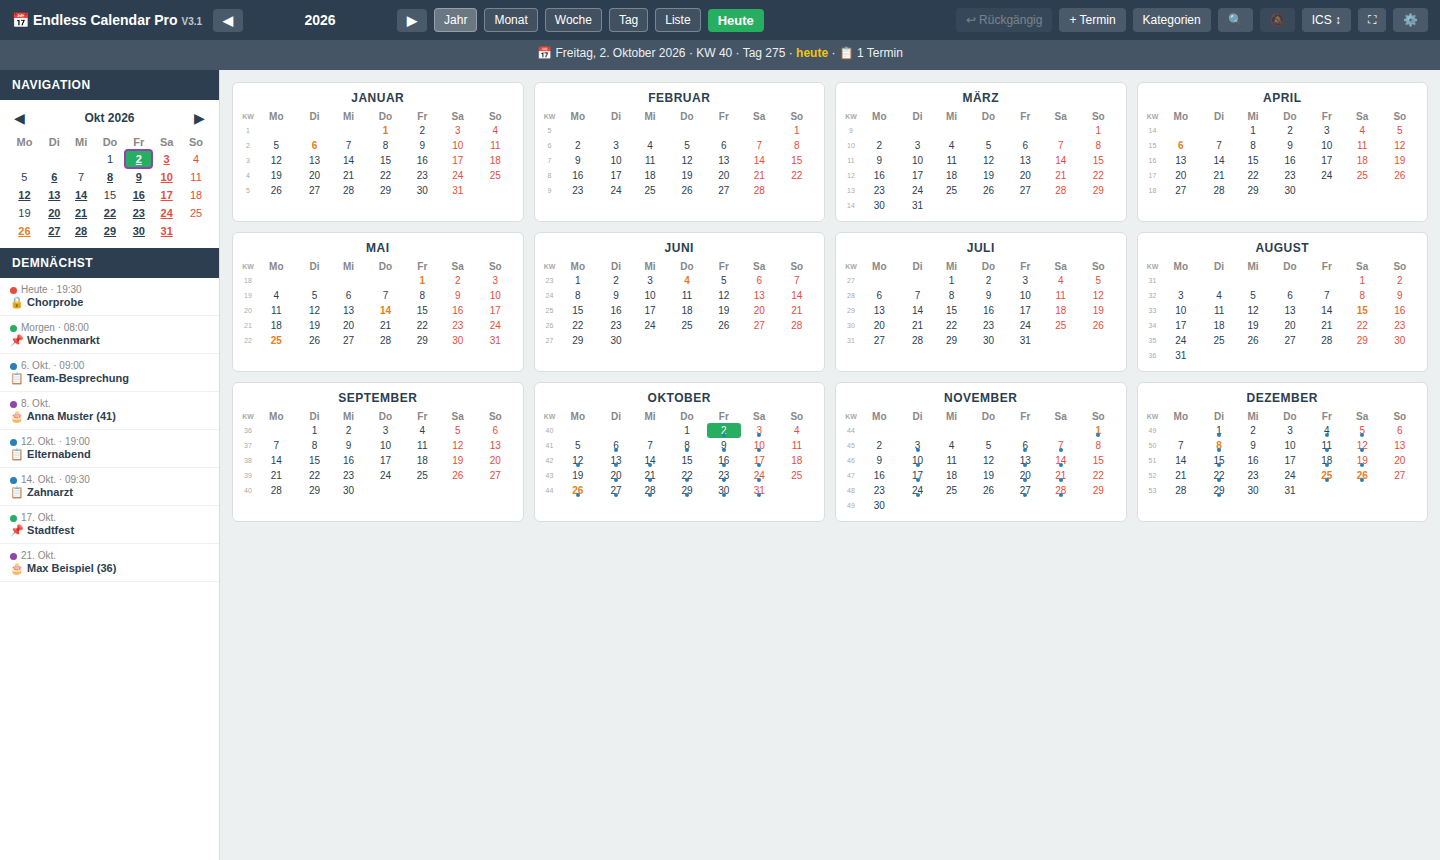
Task: Click the red category dot of the Chorprobe entry
Action: pyautogui.click(x=13, y=290)
